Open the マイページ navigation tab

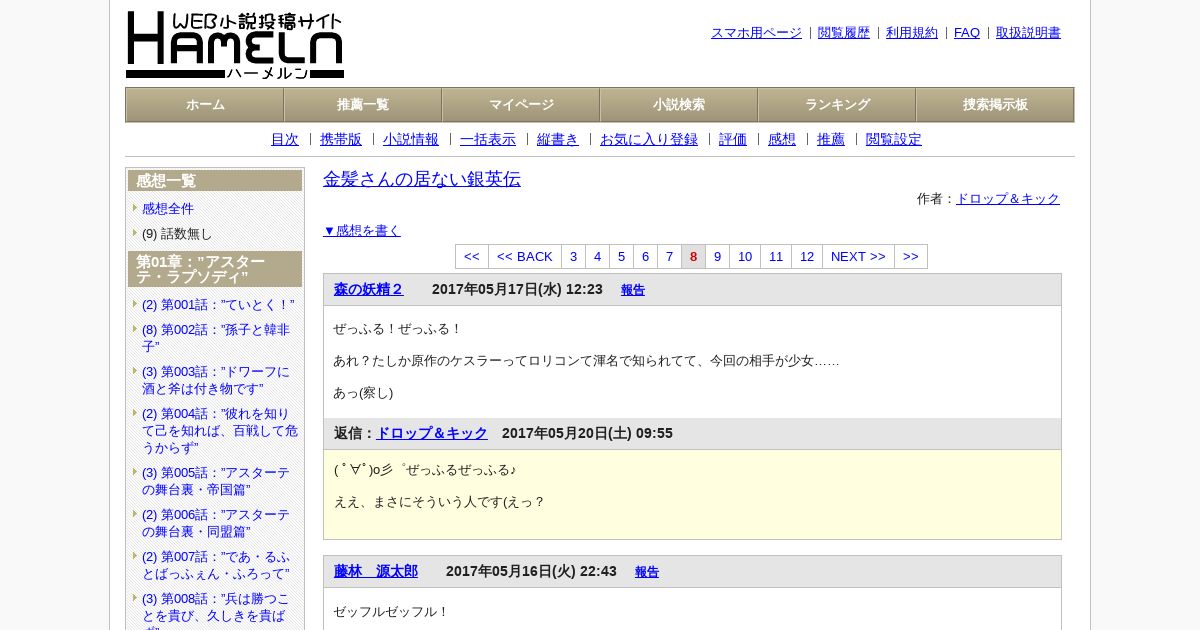[521, 105]
